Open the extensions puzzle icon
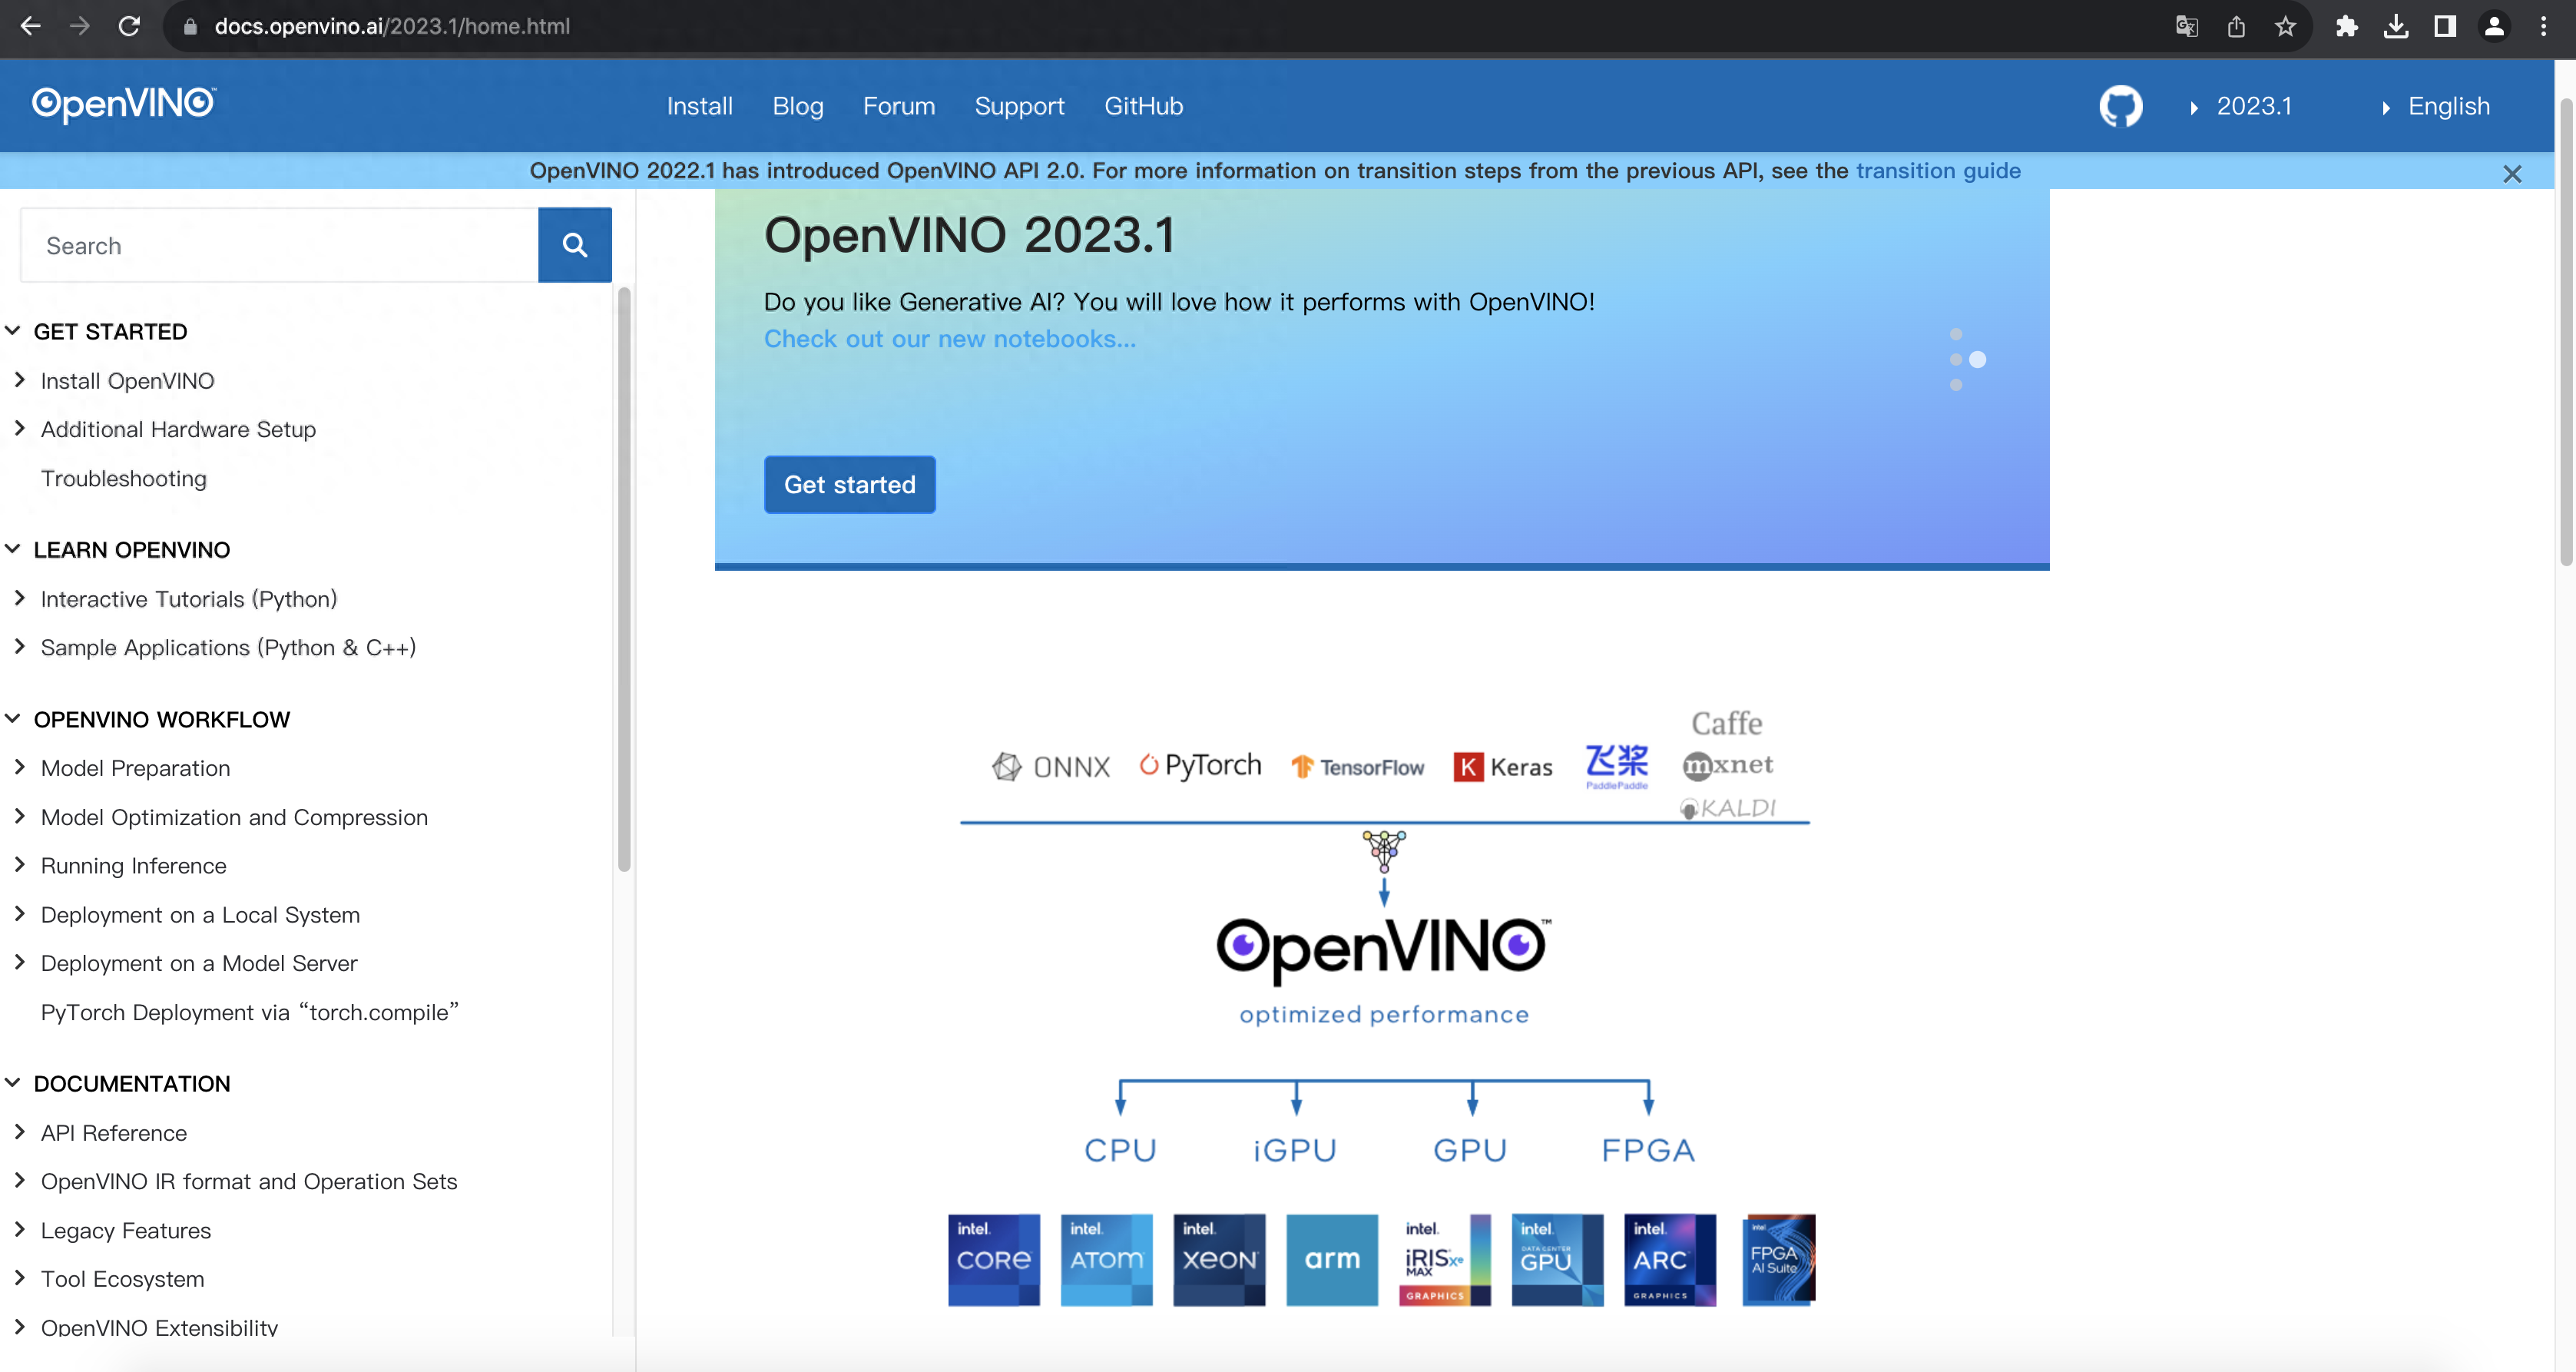Image resolution: width=2576 pixels, height=1372 pixels. pyautogui.click(x=2346, y=26)
